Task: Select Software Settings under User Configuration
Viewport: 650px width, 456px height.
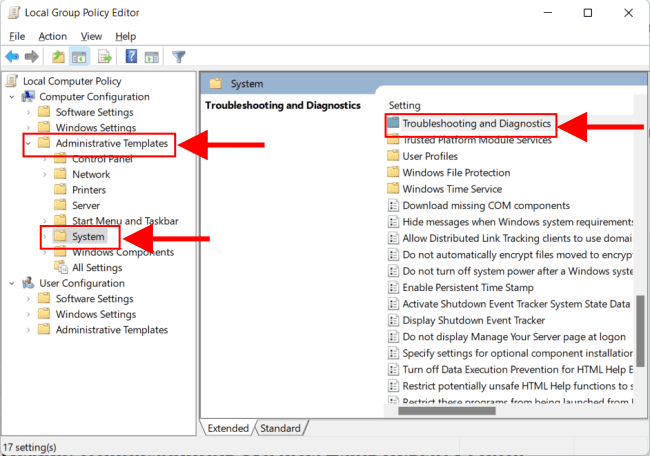Action: coord(95,298)
